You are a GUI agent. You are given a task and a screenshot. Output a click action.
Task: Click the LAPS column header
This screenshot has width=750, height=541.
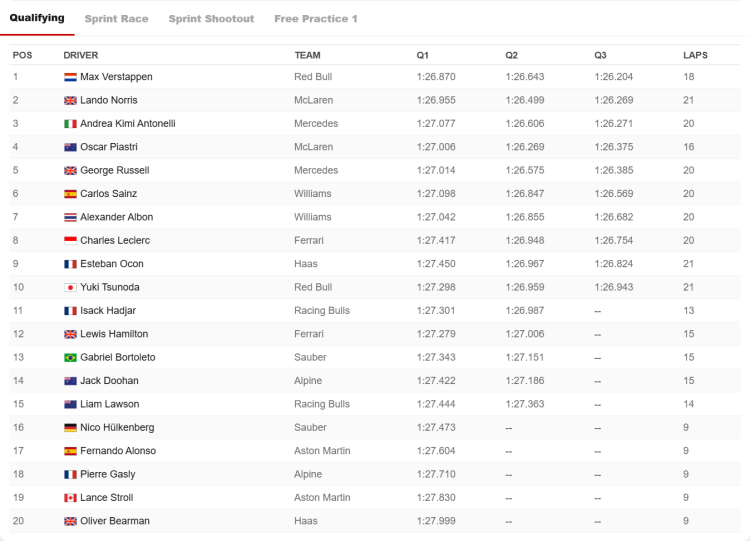tap(695, 55)
